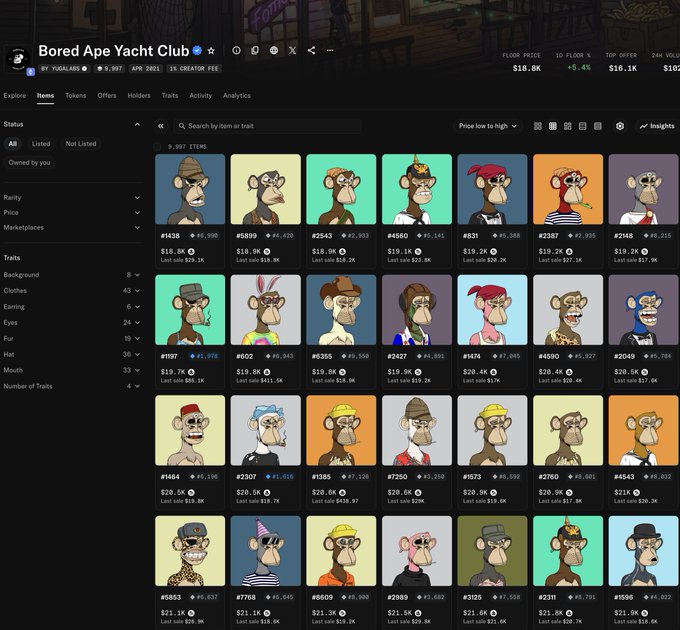Screen dimensions: 680x630
Task: Expand the Marketplaces filter
Action: (72, 228)
